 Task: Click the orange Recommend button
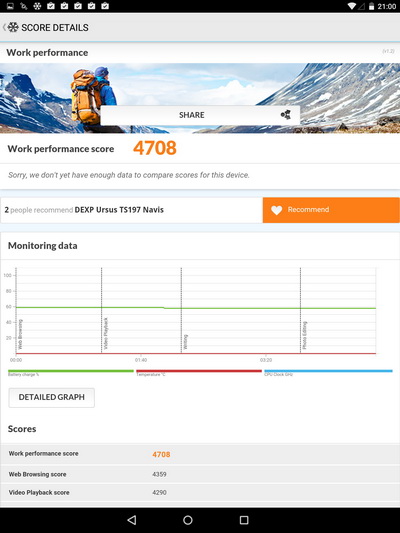tap(331, 210)
